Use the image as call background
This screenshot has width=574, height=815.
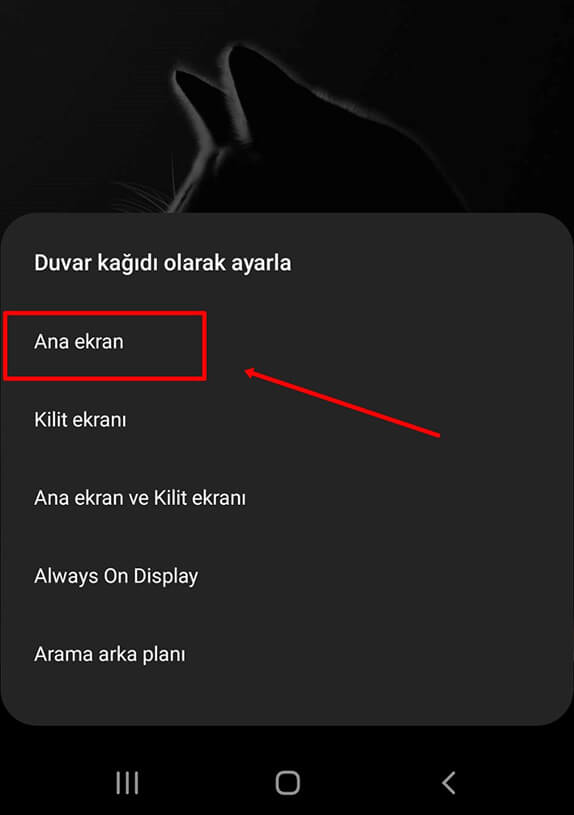coord(110,654)
